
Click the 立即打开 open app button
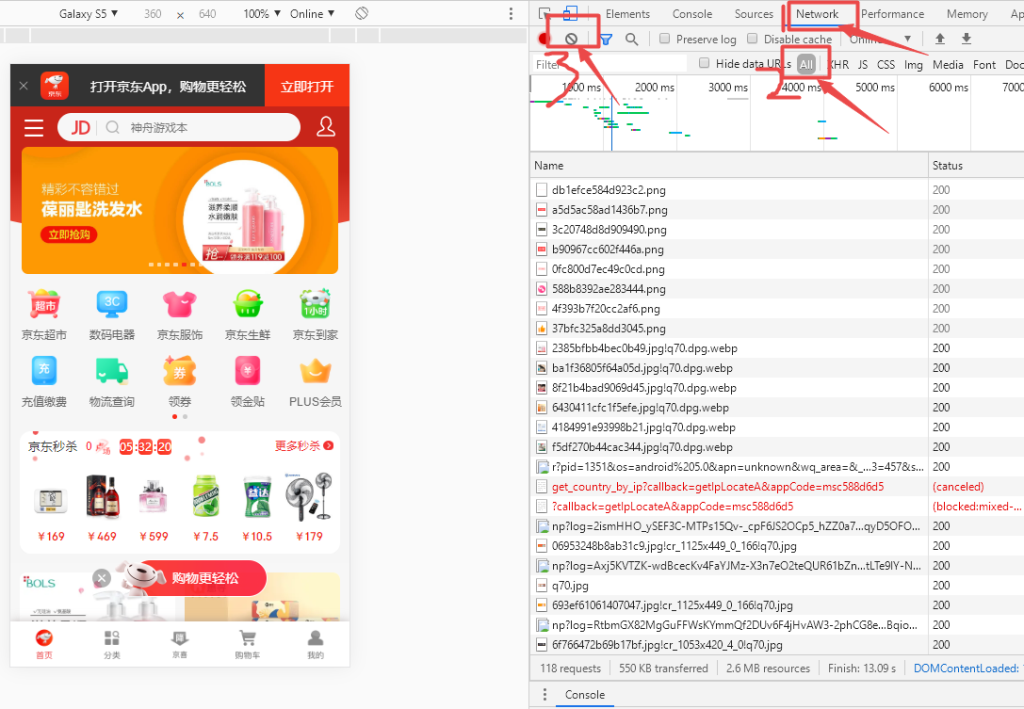click(x=307, y=87)
